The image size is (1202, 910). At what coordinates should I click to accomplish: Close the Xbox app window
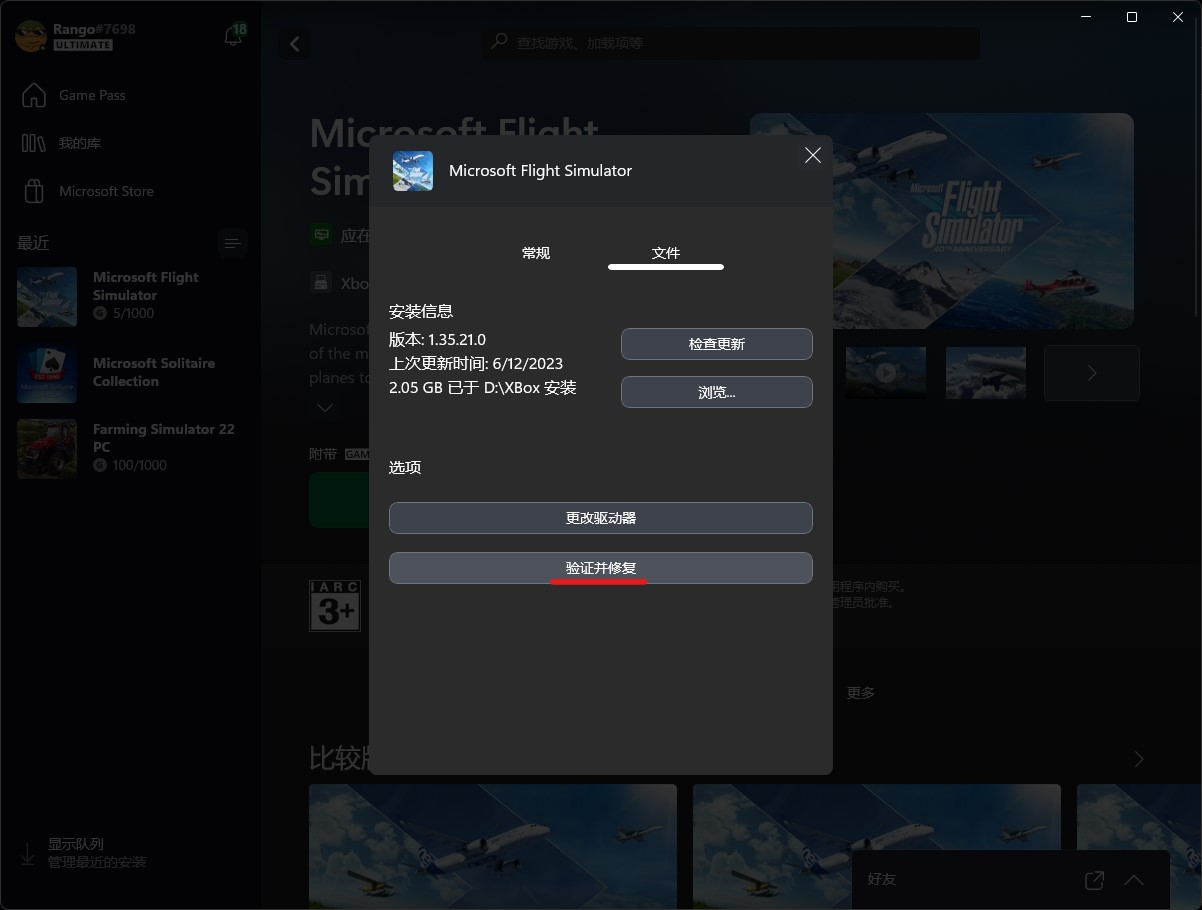(1178, 17)
